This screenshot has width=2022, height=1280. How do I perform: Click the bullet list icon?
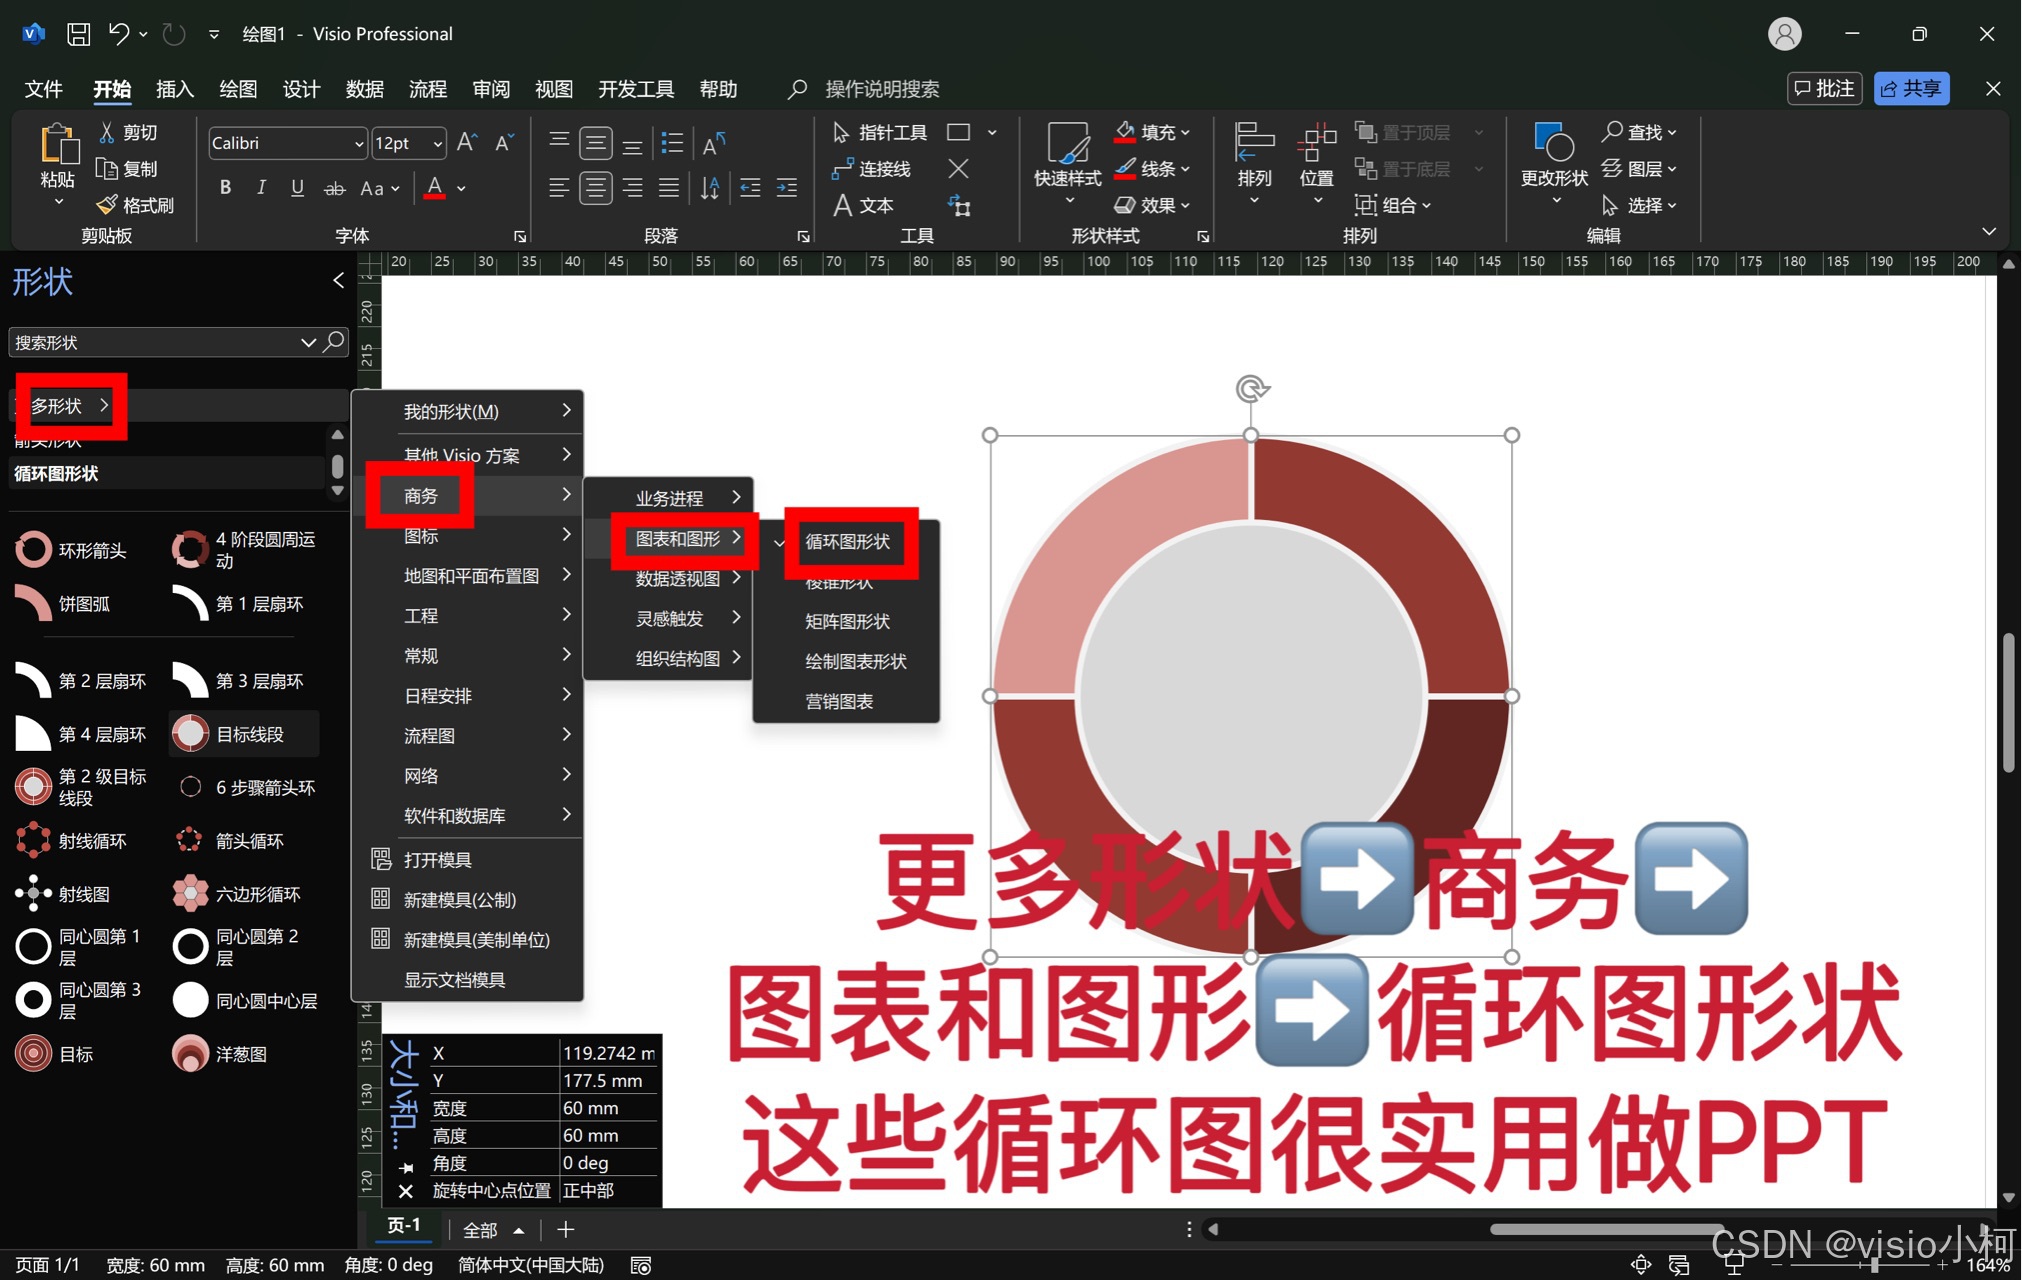673,144
